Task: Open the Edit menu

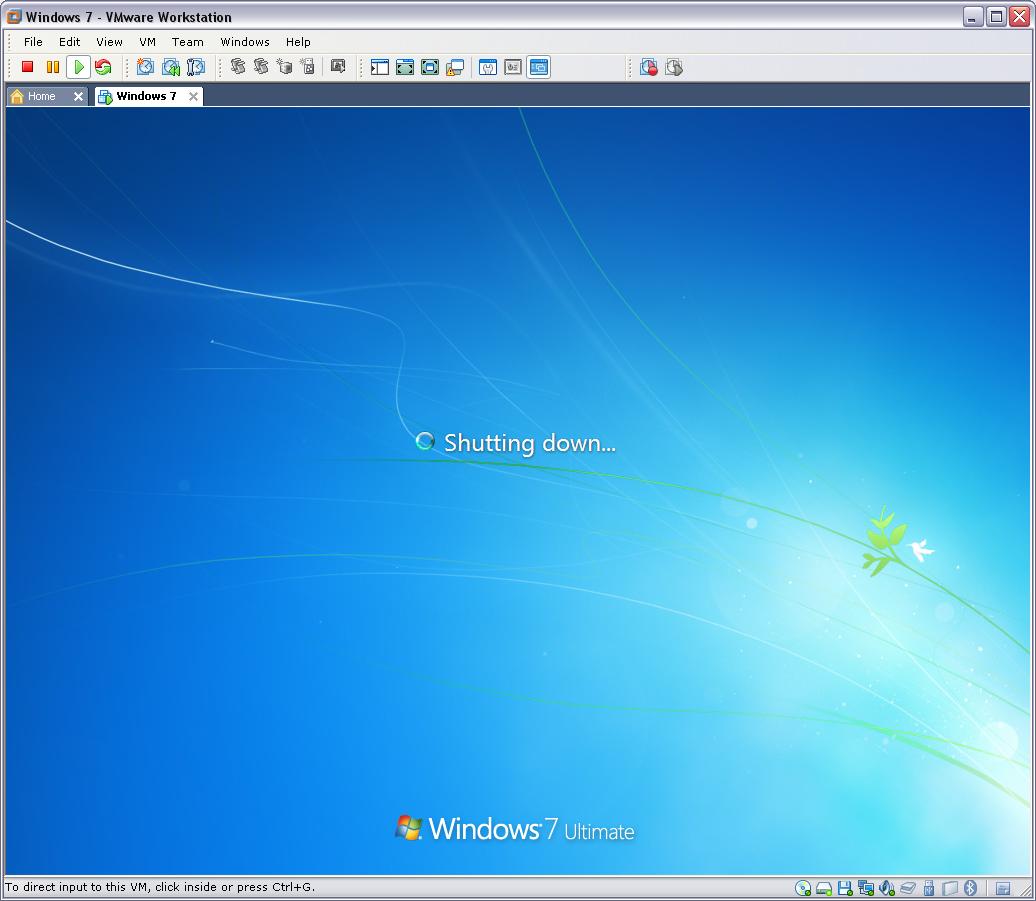Action: pos(69,42)
